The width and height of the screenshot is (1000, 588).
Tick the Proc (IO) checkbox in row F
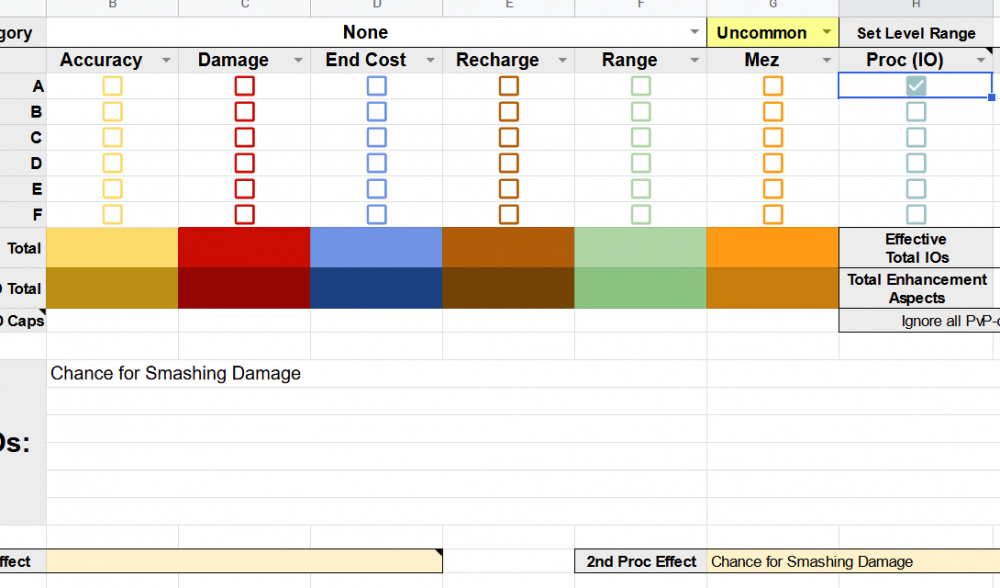coord(916,214)
